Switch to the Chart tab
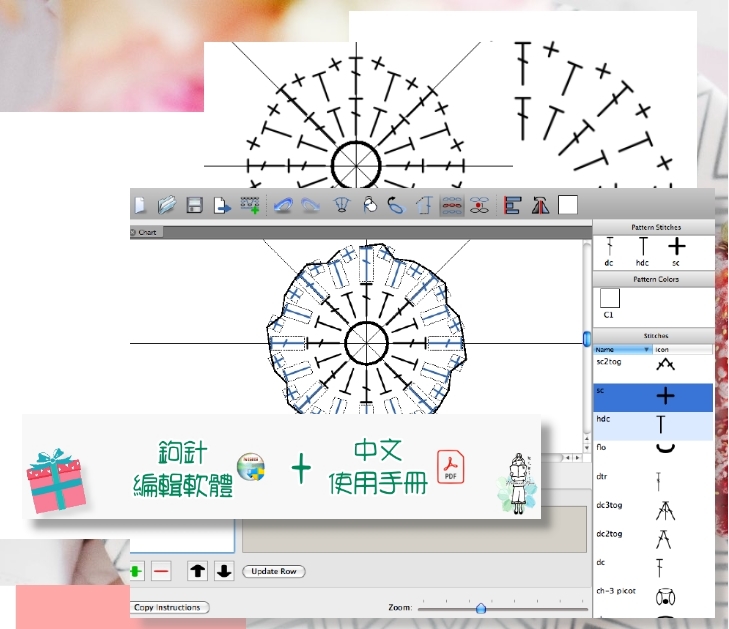 (146, 232)
